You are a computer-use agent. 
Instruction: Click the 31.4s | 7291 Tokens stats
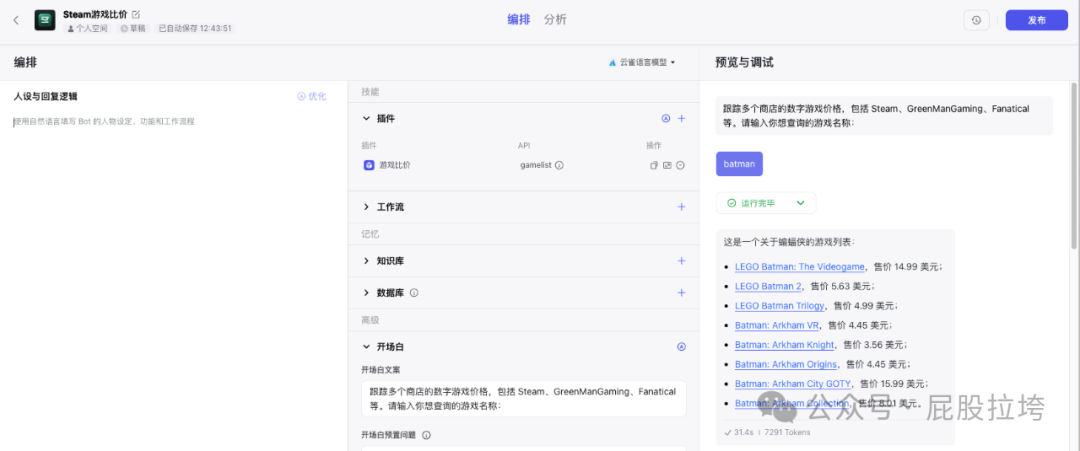click(x=767, y=432)
